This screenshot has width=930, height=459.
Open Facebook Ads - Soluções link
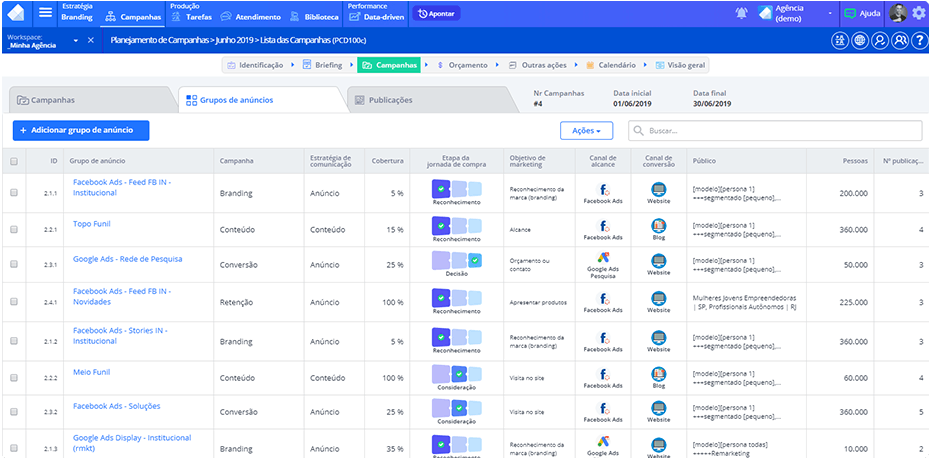point(116,406)
